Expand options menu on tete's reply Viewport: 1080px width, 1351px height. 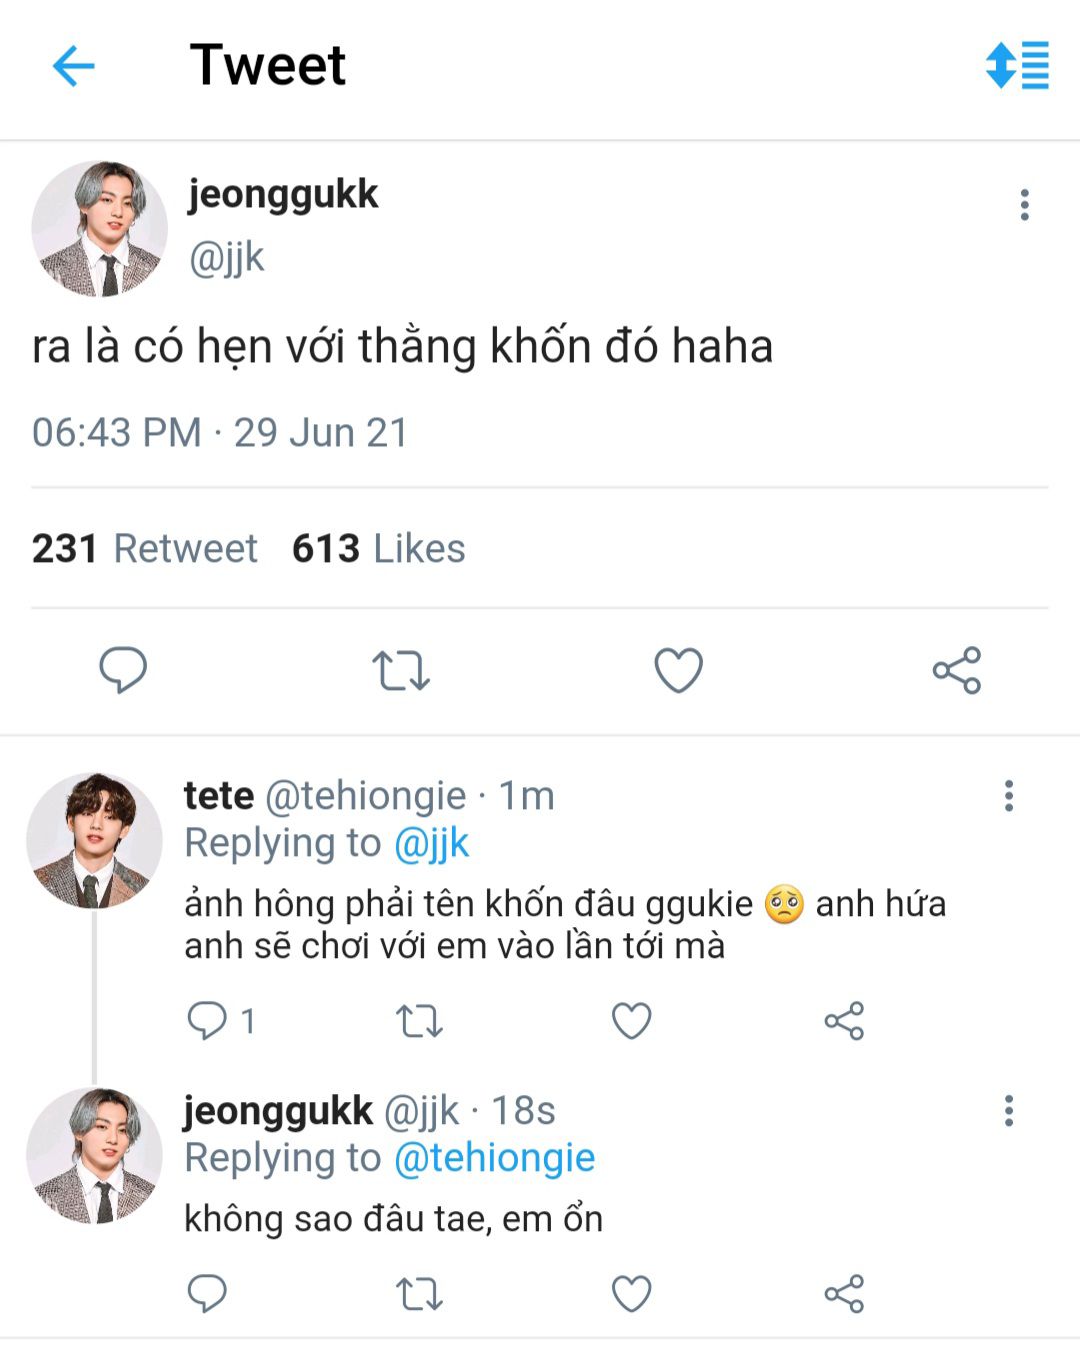(x=1009, y=796)
